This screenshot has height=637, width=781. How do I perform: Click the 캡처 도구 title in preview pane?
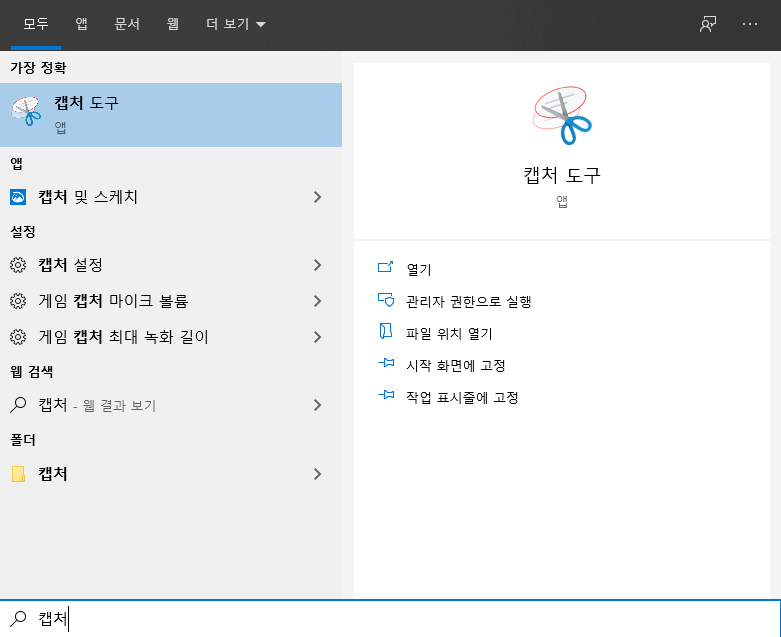click(x=562, y=175)
